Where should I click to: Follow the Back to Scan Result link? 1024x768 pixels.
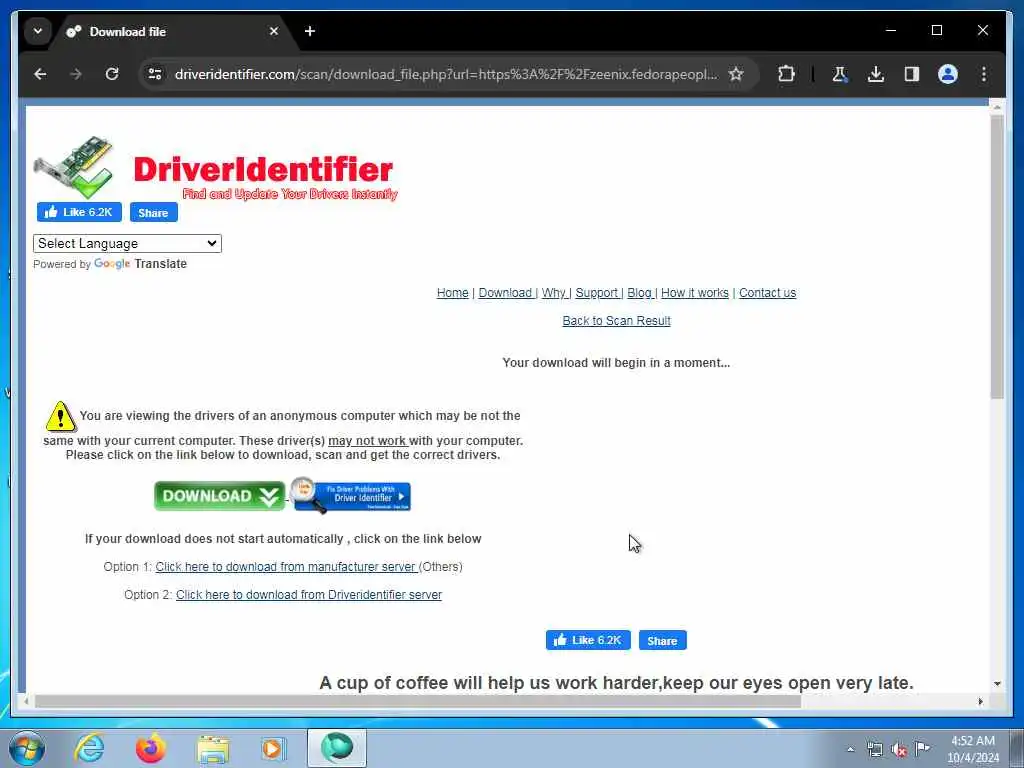tap(616, 321)
